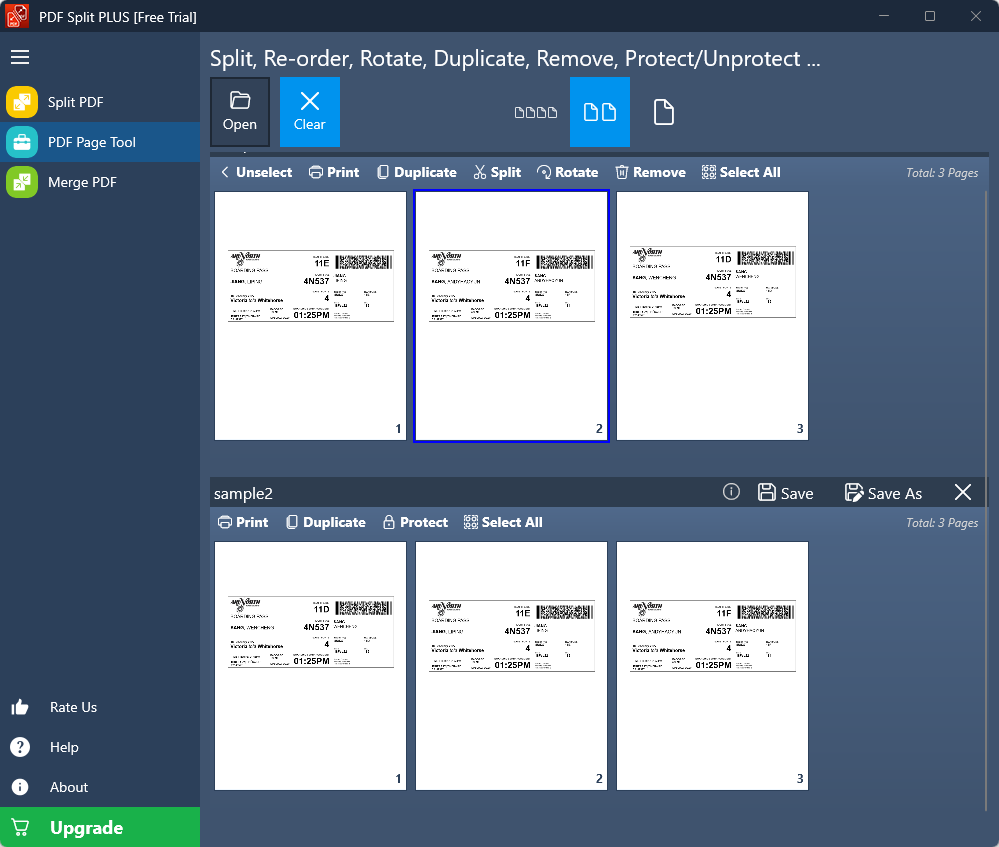Click Unselect in the top toolbar
This screenshot has height=847, width=999.
point(256,172)
